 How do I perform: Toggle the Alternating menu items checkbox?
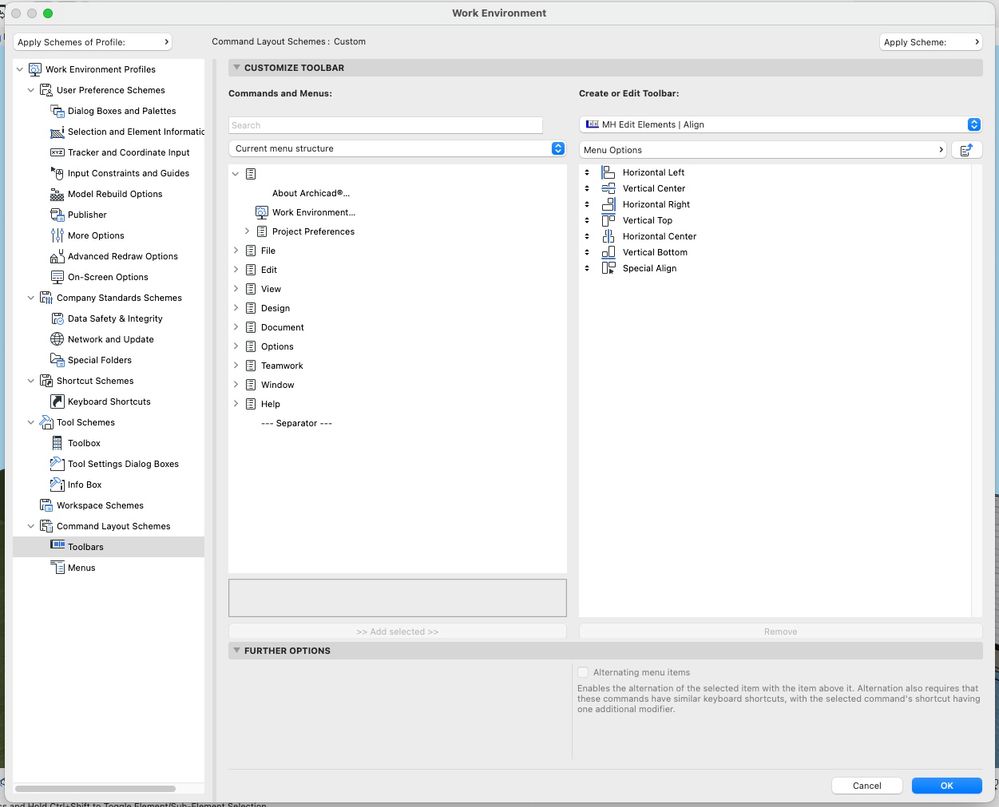(x=583, y=672)
